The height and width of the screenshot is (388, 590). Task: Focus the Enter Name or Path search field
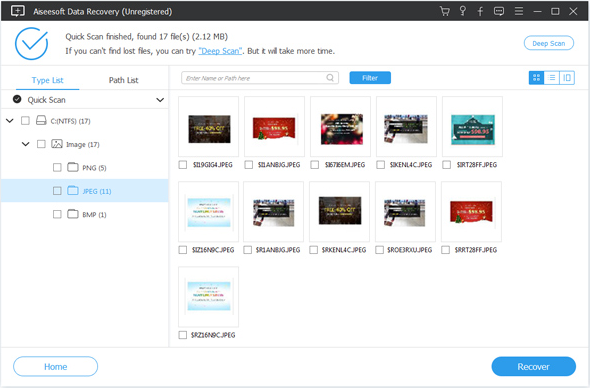260,78
